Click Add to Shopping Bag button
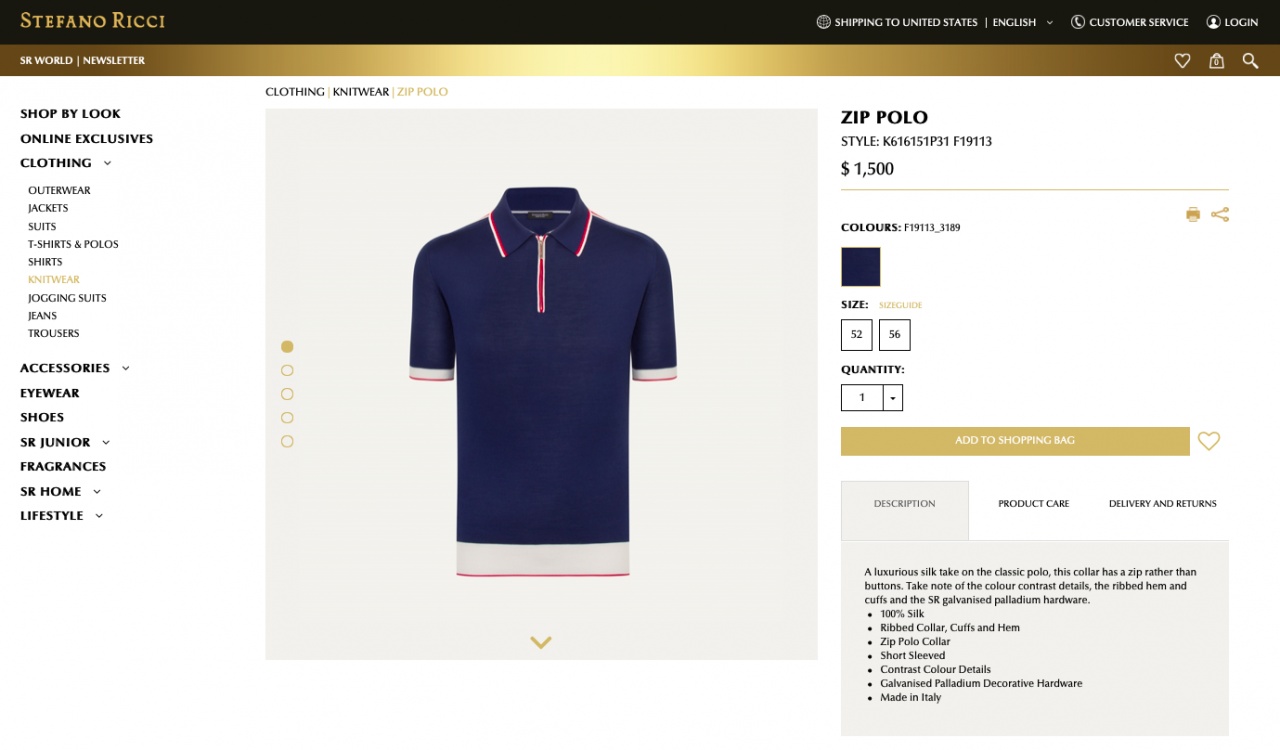The height and width of the screenshot is (750, 1280). [x=1015, y=441]
